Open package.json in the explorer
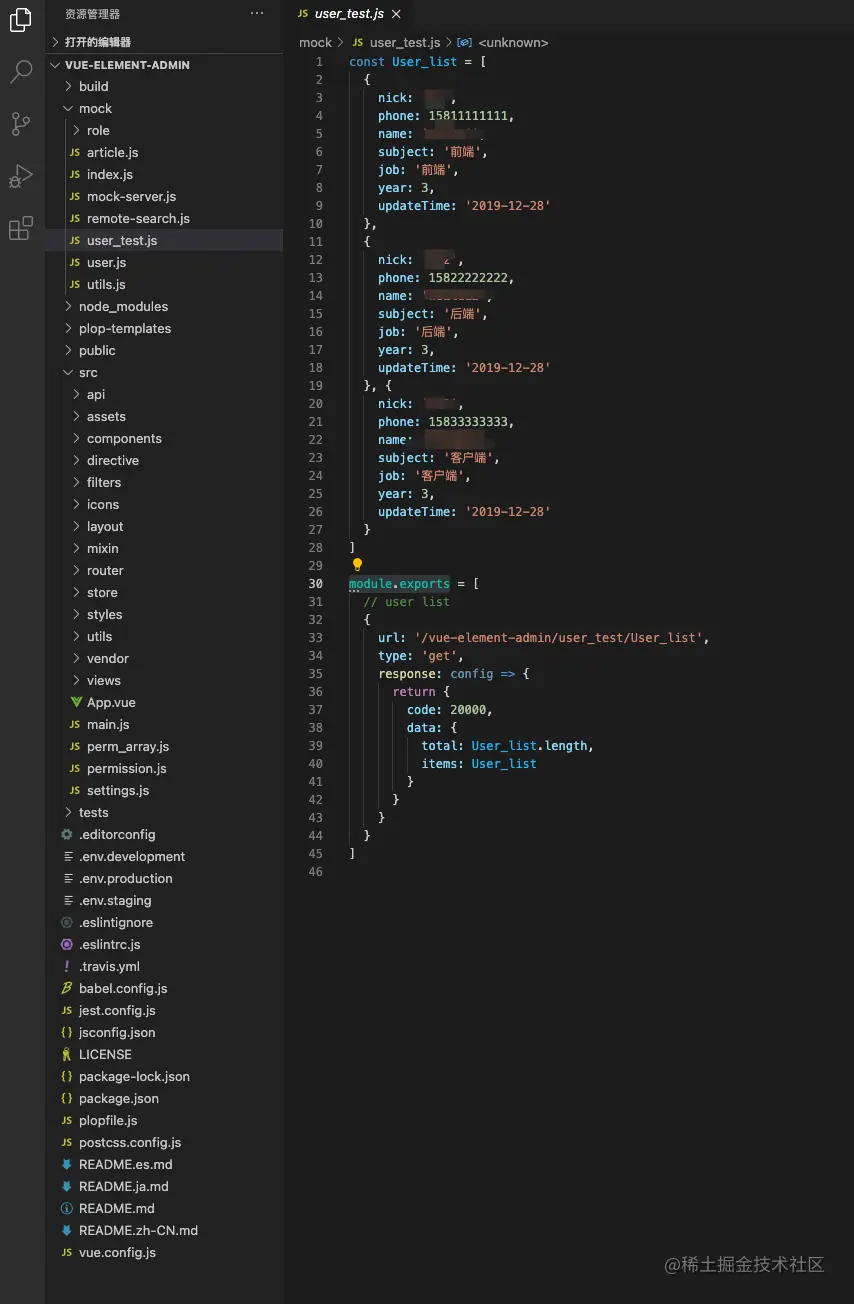 [118, 1099]
